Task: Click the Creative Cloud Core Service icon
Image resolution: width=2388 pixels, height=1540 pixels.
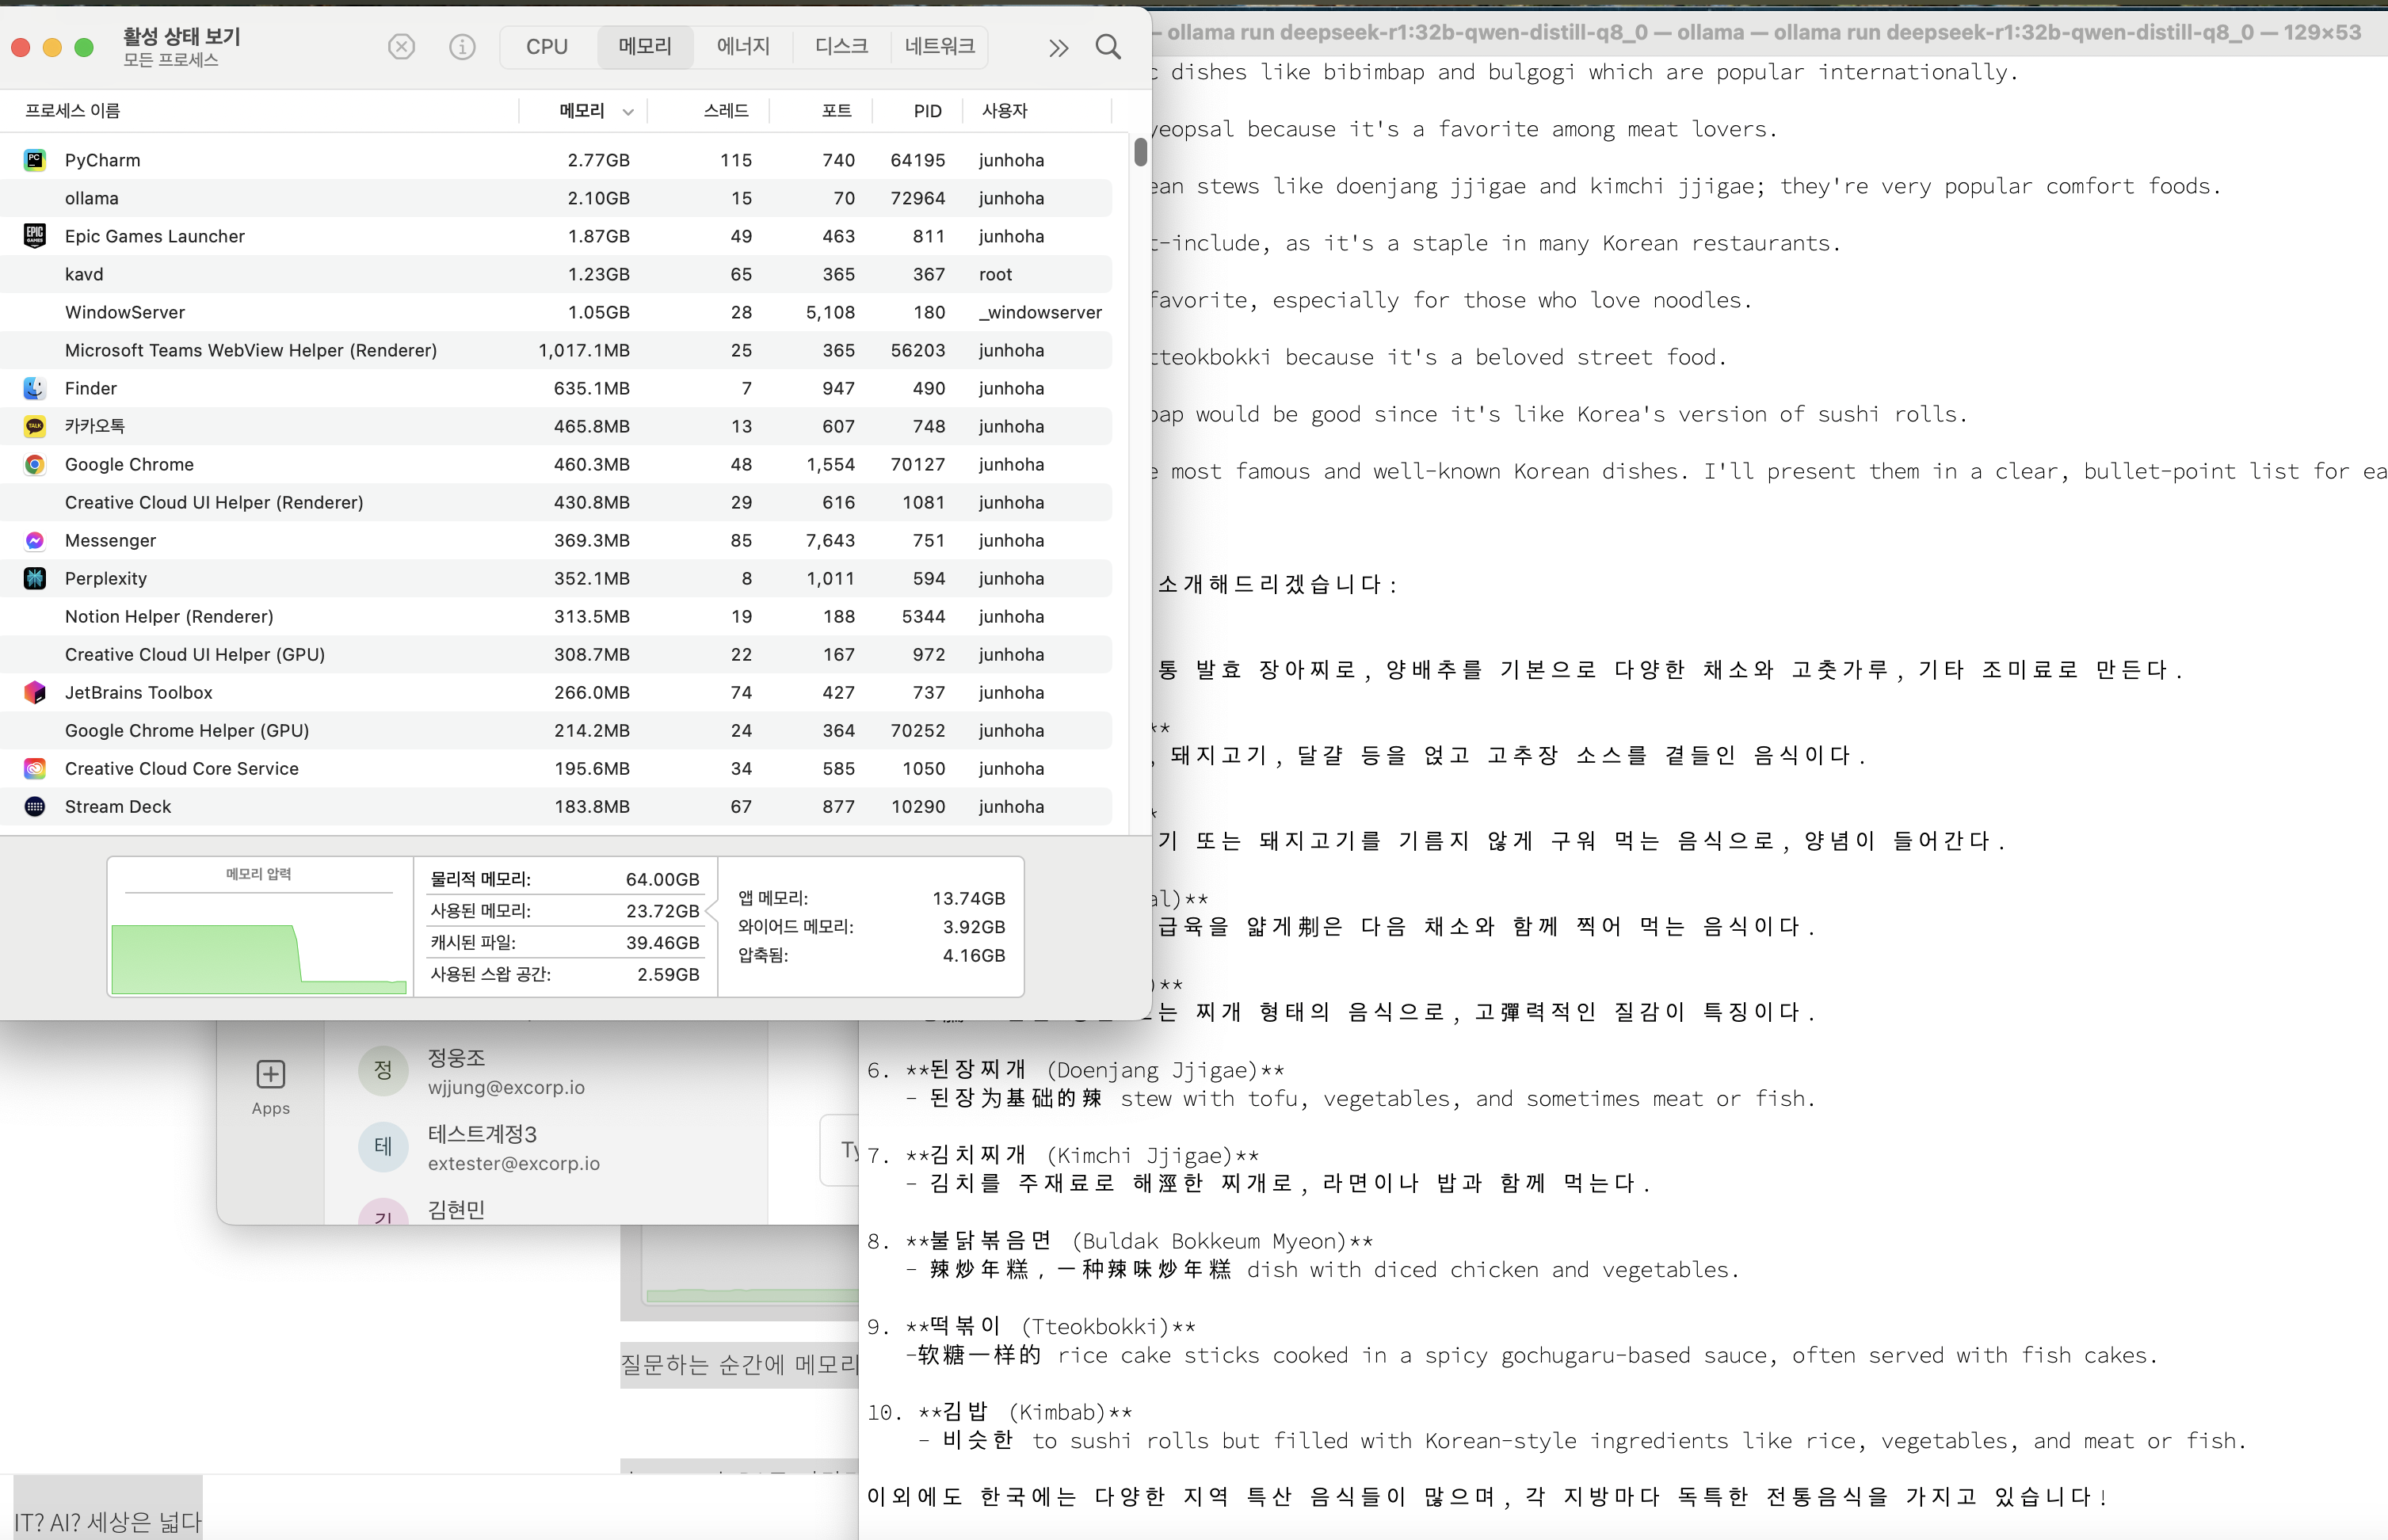Action: coord(35,768)
